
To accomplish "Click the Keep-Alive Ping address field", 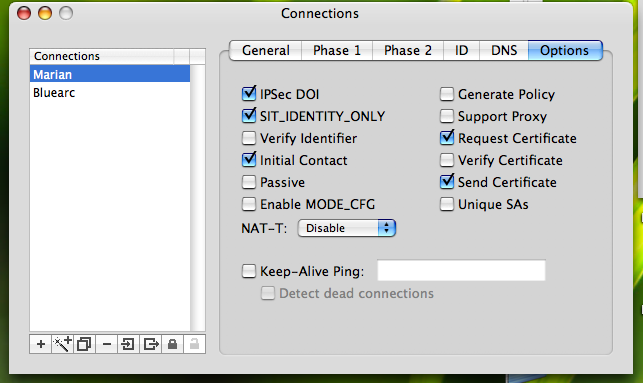I will pyautogui.click(x=461, y=270).
